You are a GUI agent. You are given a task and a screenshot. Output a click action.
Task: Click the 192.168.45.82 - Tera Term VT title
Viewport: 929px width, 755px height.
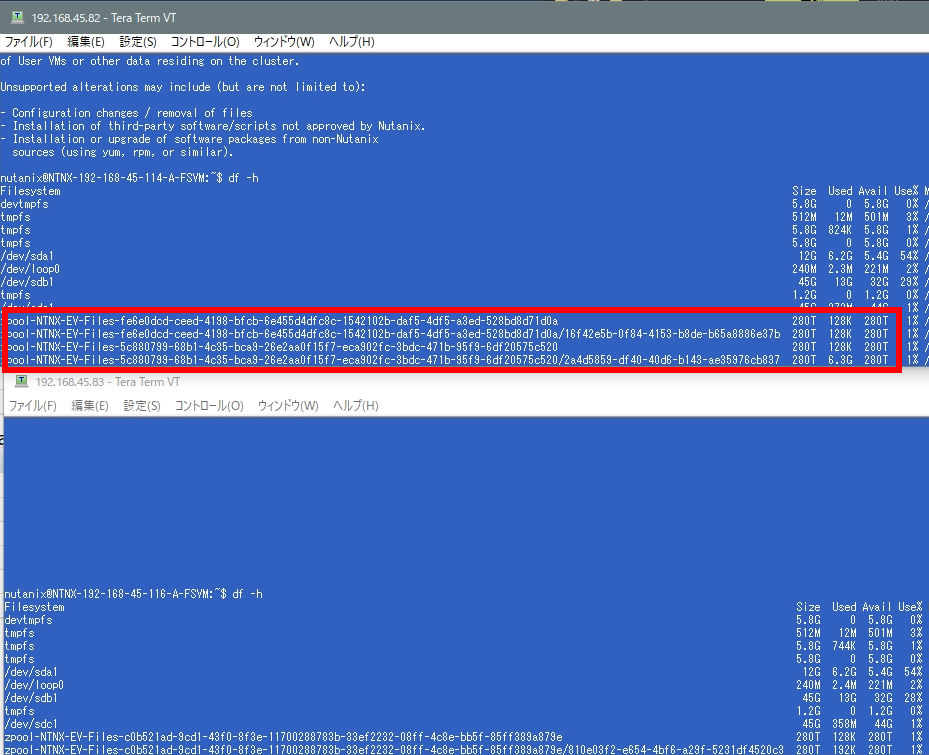(x=104, y=18)
